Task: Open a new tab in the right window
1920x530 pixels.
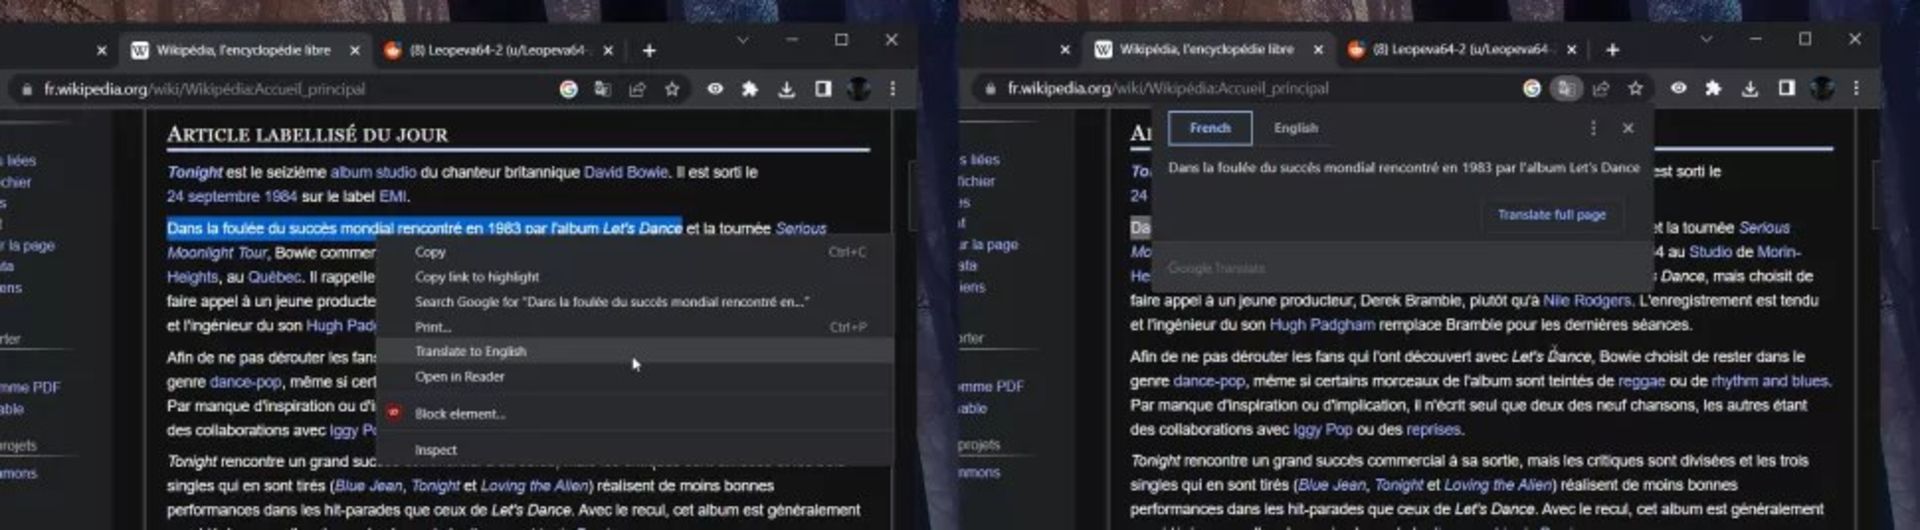Action: [1612, 50]
